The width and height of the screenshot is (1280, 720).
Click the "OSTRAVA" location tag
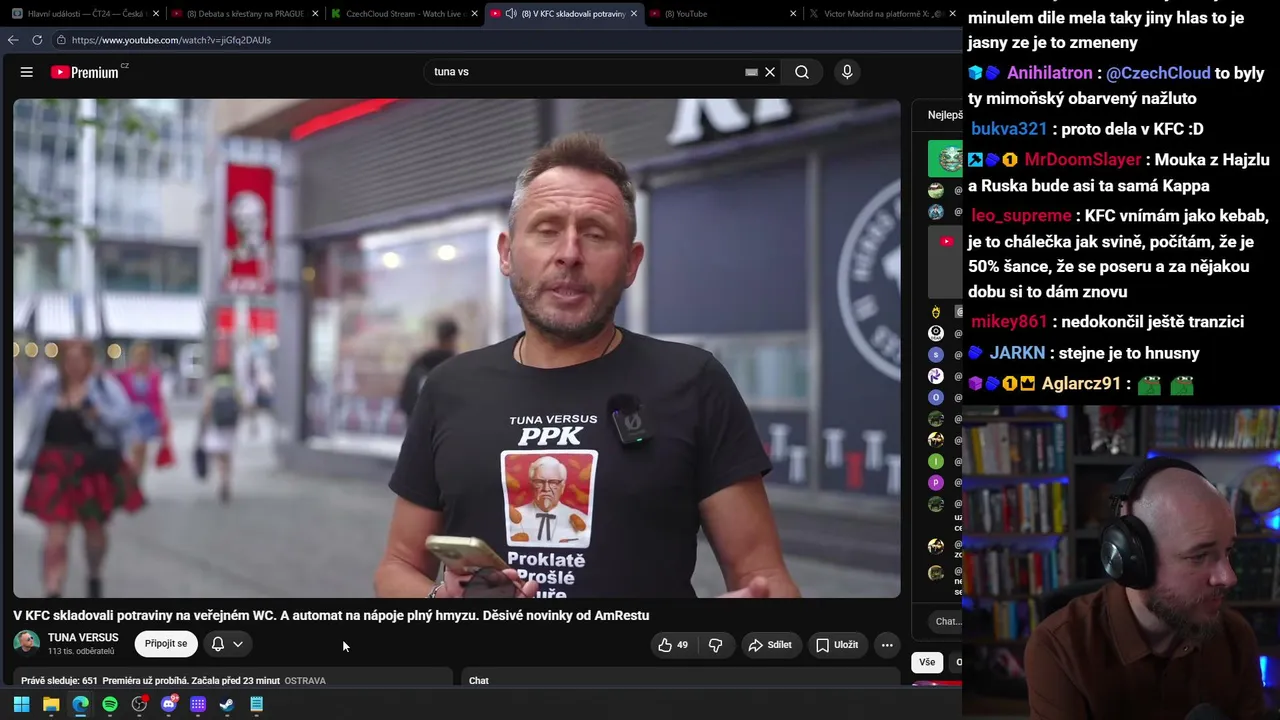pyautogui.click(x=305, y=681)
